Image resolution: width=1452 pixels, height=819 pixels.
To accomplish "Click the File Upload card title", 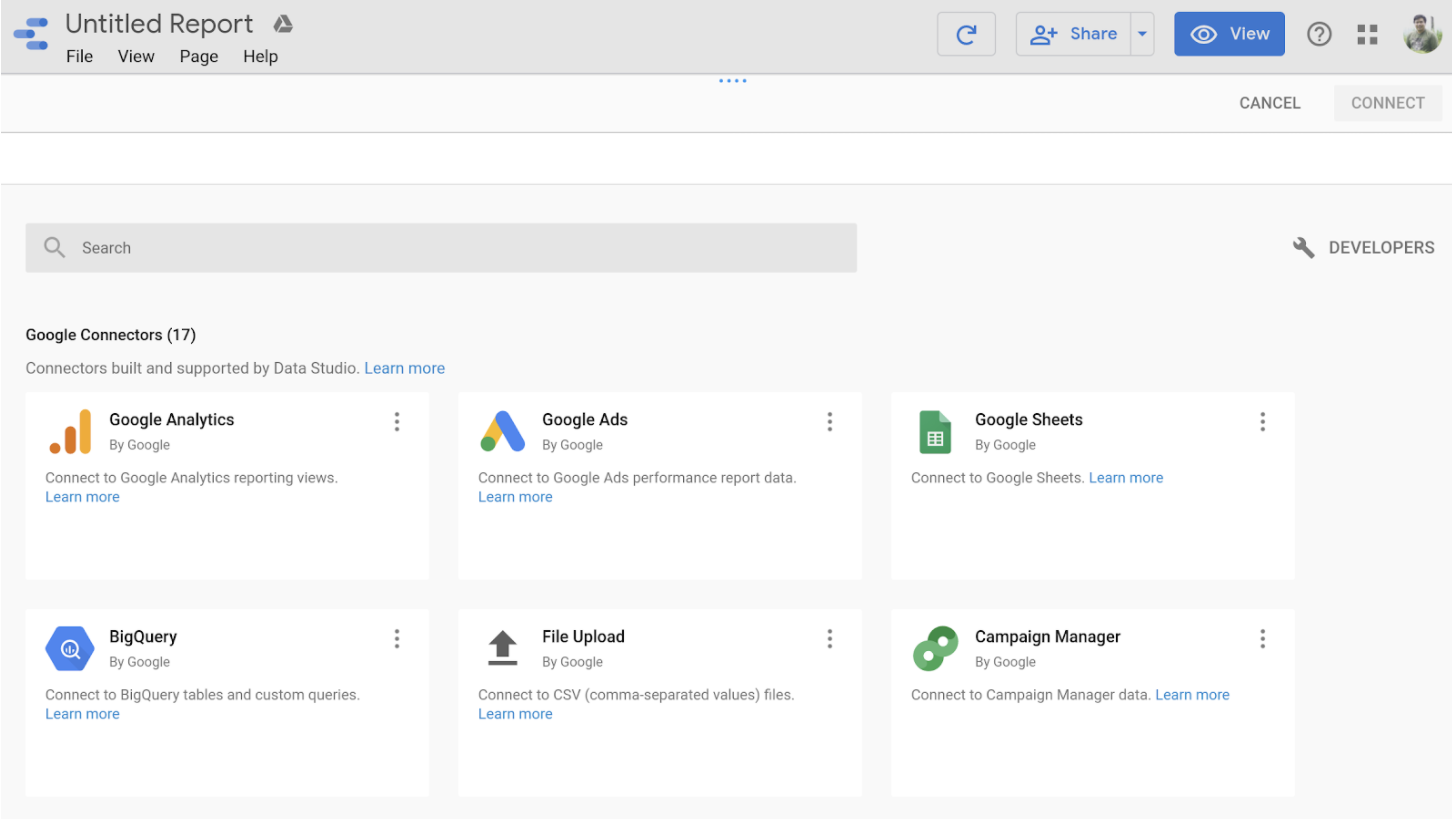I will click(x=583, y=637).
